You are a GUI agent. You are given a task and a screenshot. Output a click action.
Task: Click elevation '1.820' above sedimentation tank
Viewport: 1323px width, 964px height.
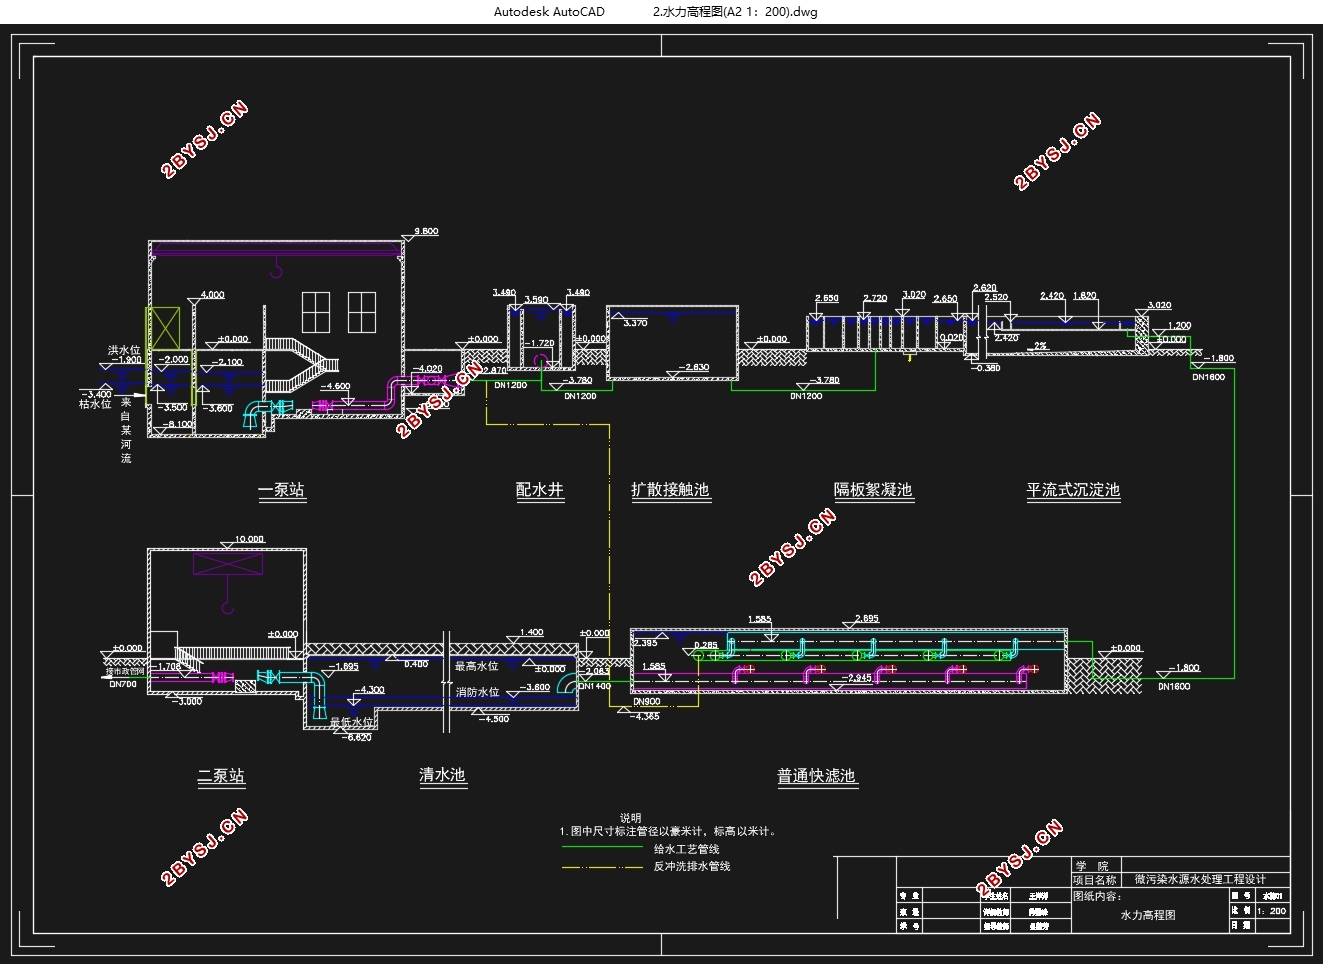(1084, 296)
